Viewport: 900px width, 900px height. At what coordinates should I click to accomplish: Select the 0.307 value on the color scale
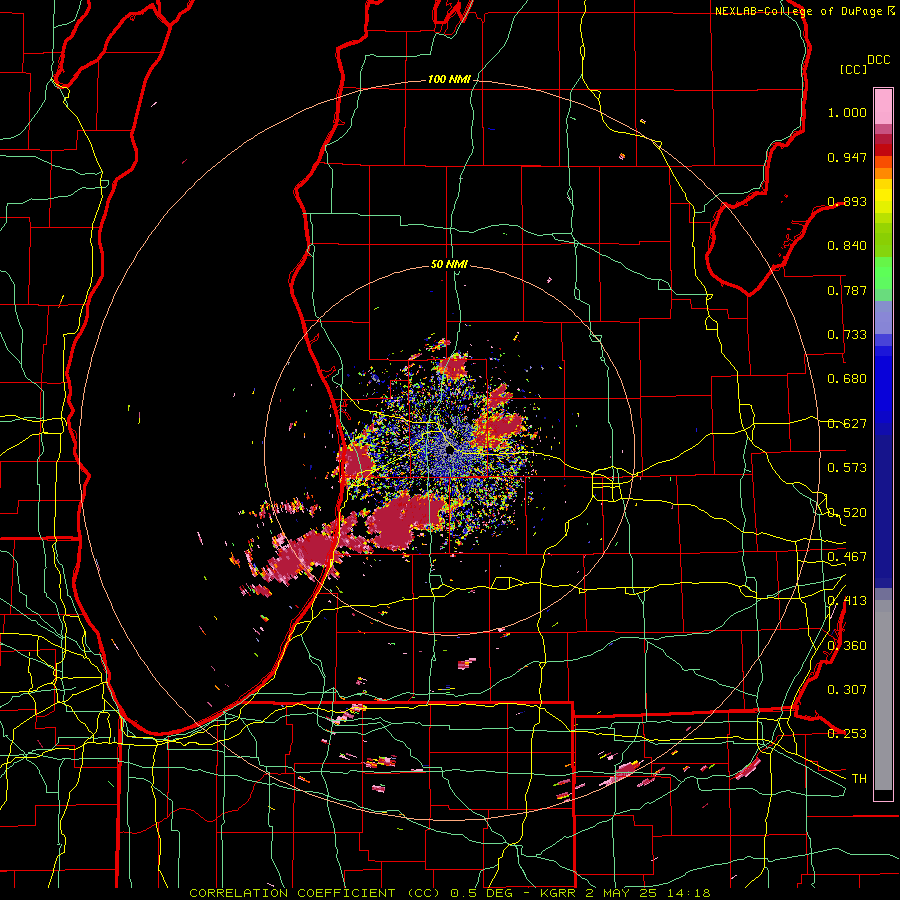pos(847,689)
